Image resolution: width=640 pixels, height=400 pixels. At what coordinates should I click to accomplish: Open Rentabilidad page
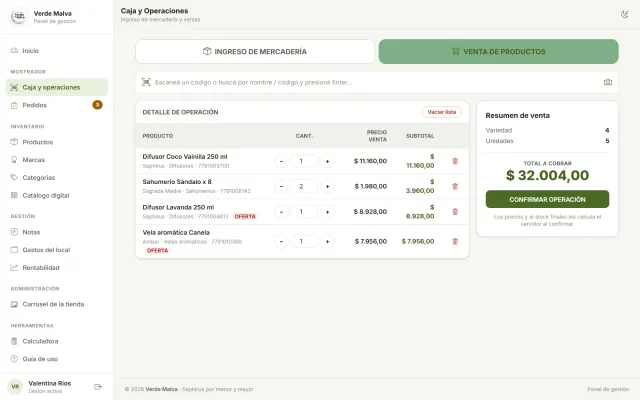57,268
